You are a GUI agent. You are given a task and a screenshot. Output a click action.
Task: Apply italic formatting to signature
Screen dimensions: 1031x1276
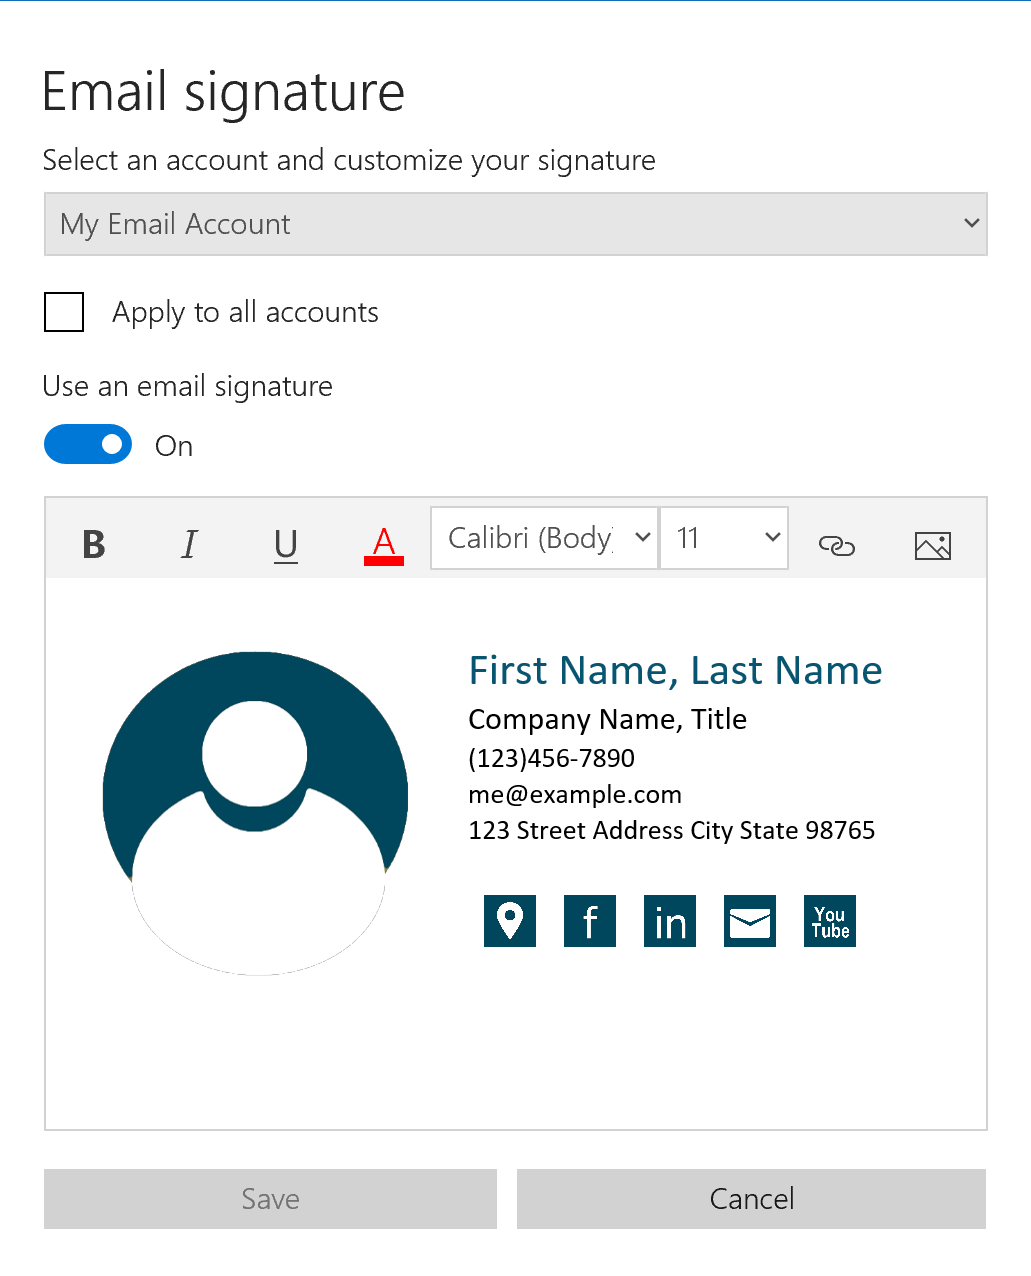click(189, 545)
